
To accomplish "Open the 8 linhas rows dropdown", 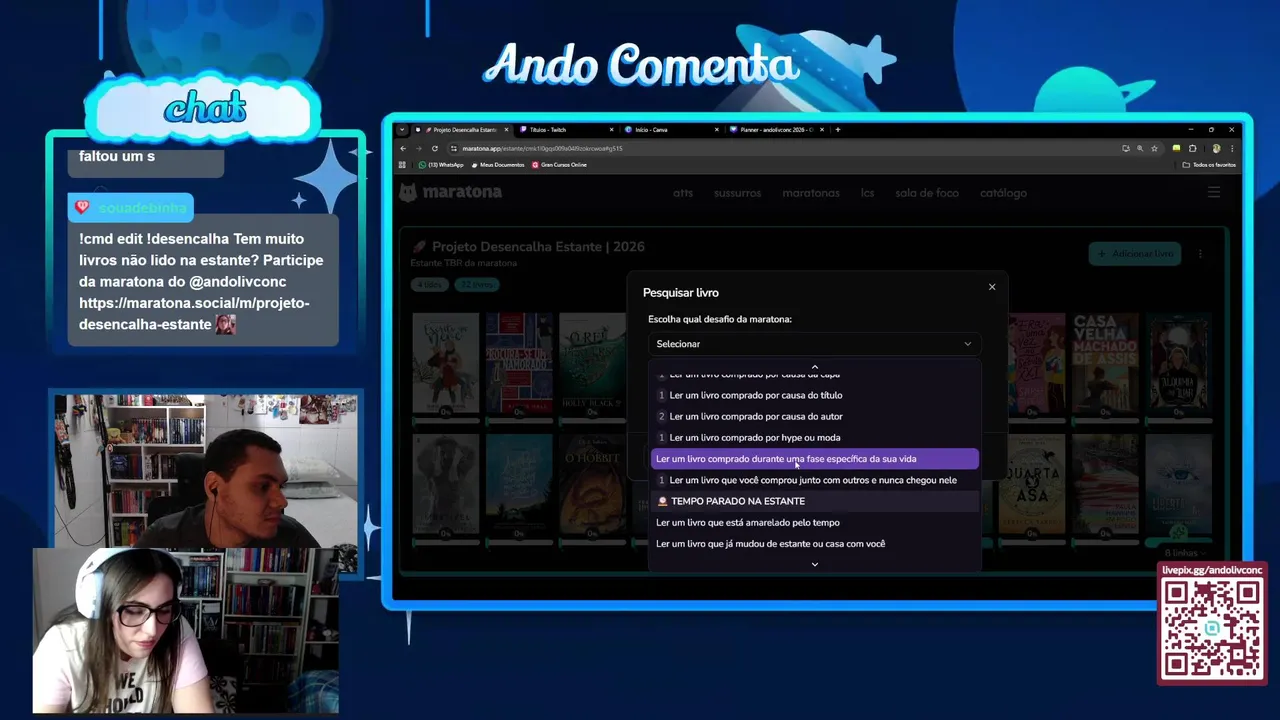I will click(1185, 553).
